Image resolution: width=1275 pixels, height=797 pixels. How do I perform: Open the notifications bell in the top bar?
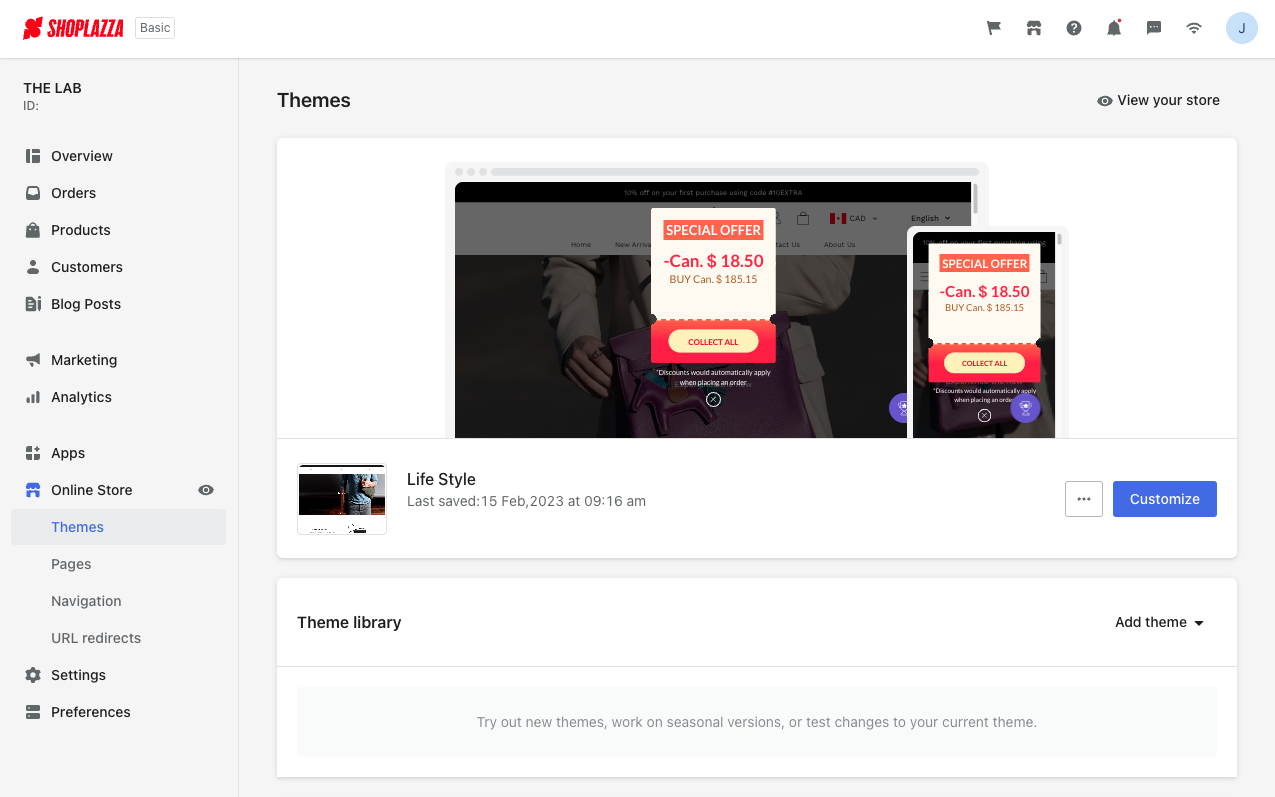pos(1113,28)
